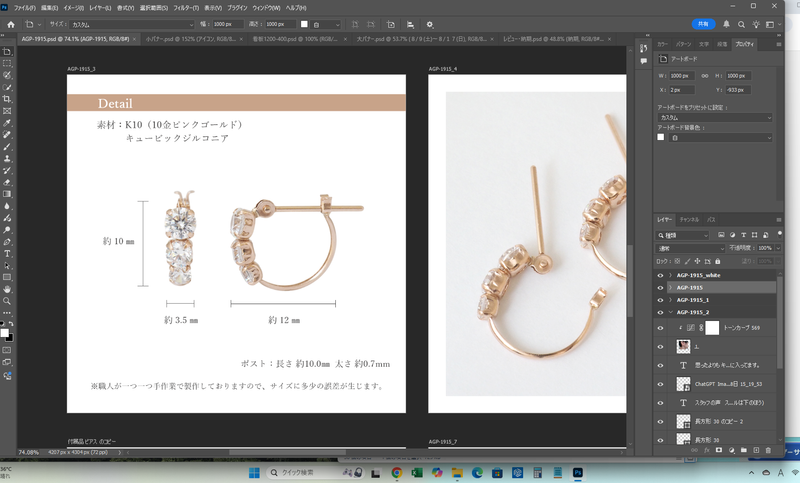
Task: Open the ファイル menu
Action: (x=24, y=8)
